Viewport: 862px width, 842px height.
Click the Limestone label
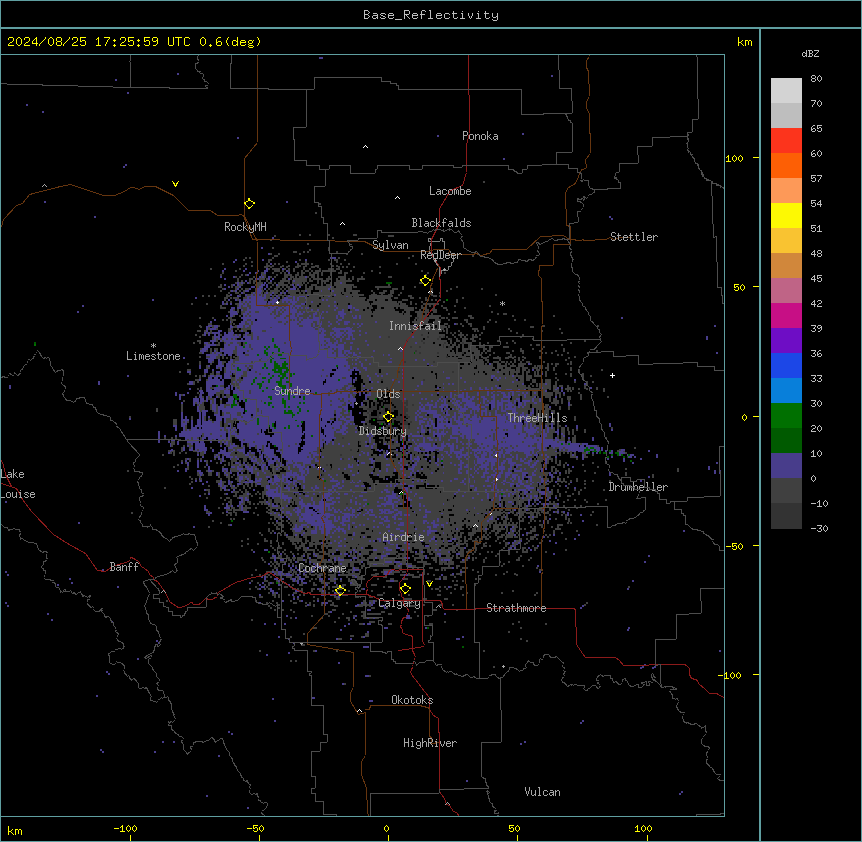pos(153,356)
